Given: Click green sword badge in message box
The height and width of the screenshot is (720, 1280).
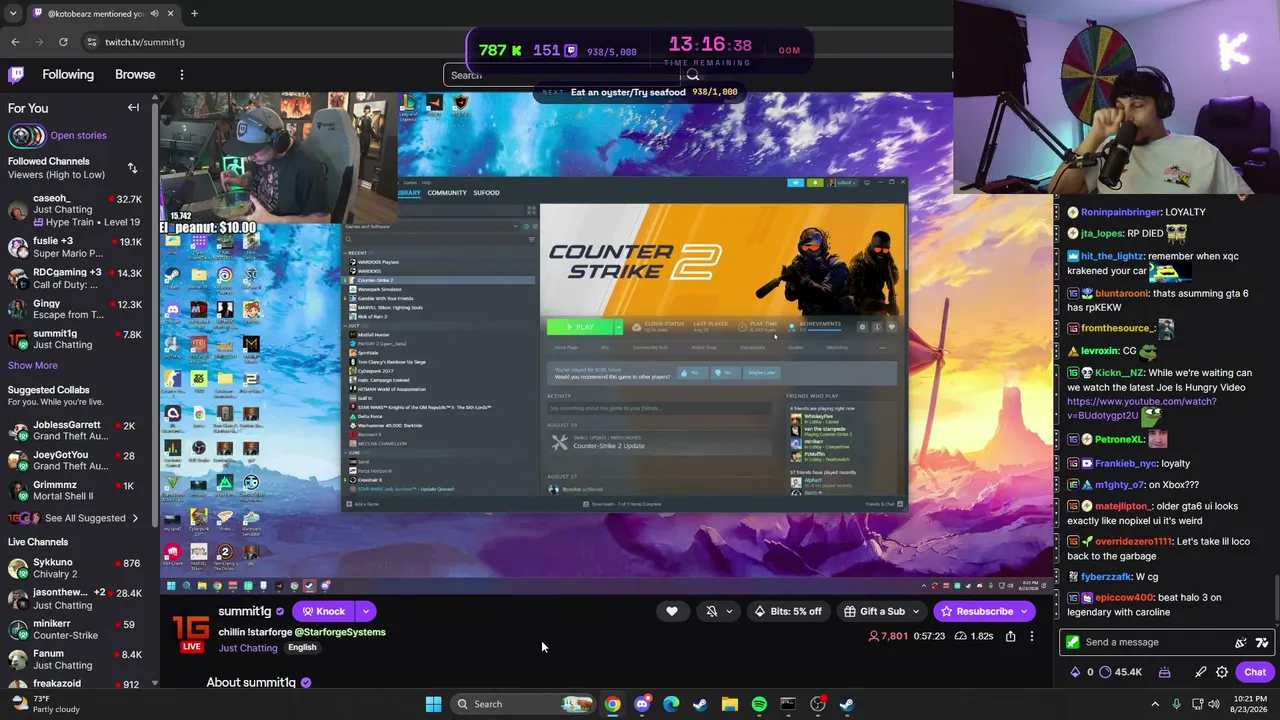Looking at the screenshot, I should pos(1073,642).
